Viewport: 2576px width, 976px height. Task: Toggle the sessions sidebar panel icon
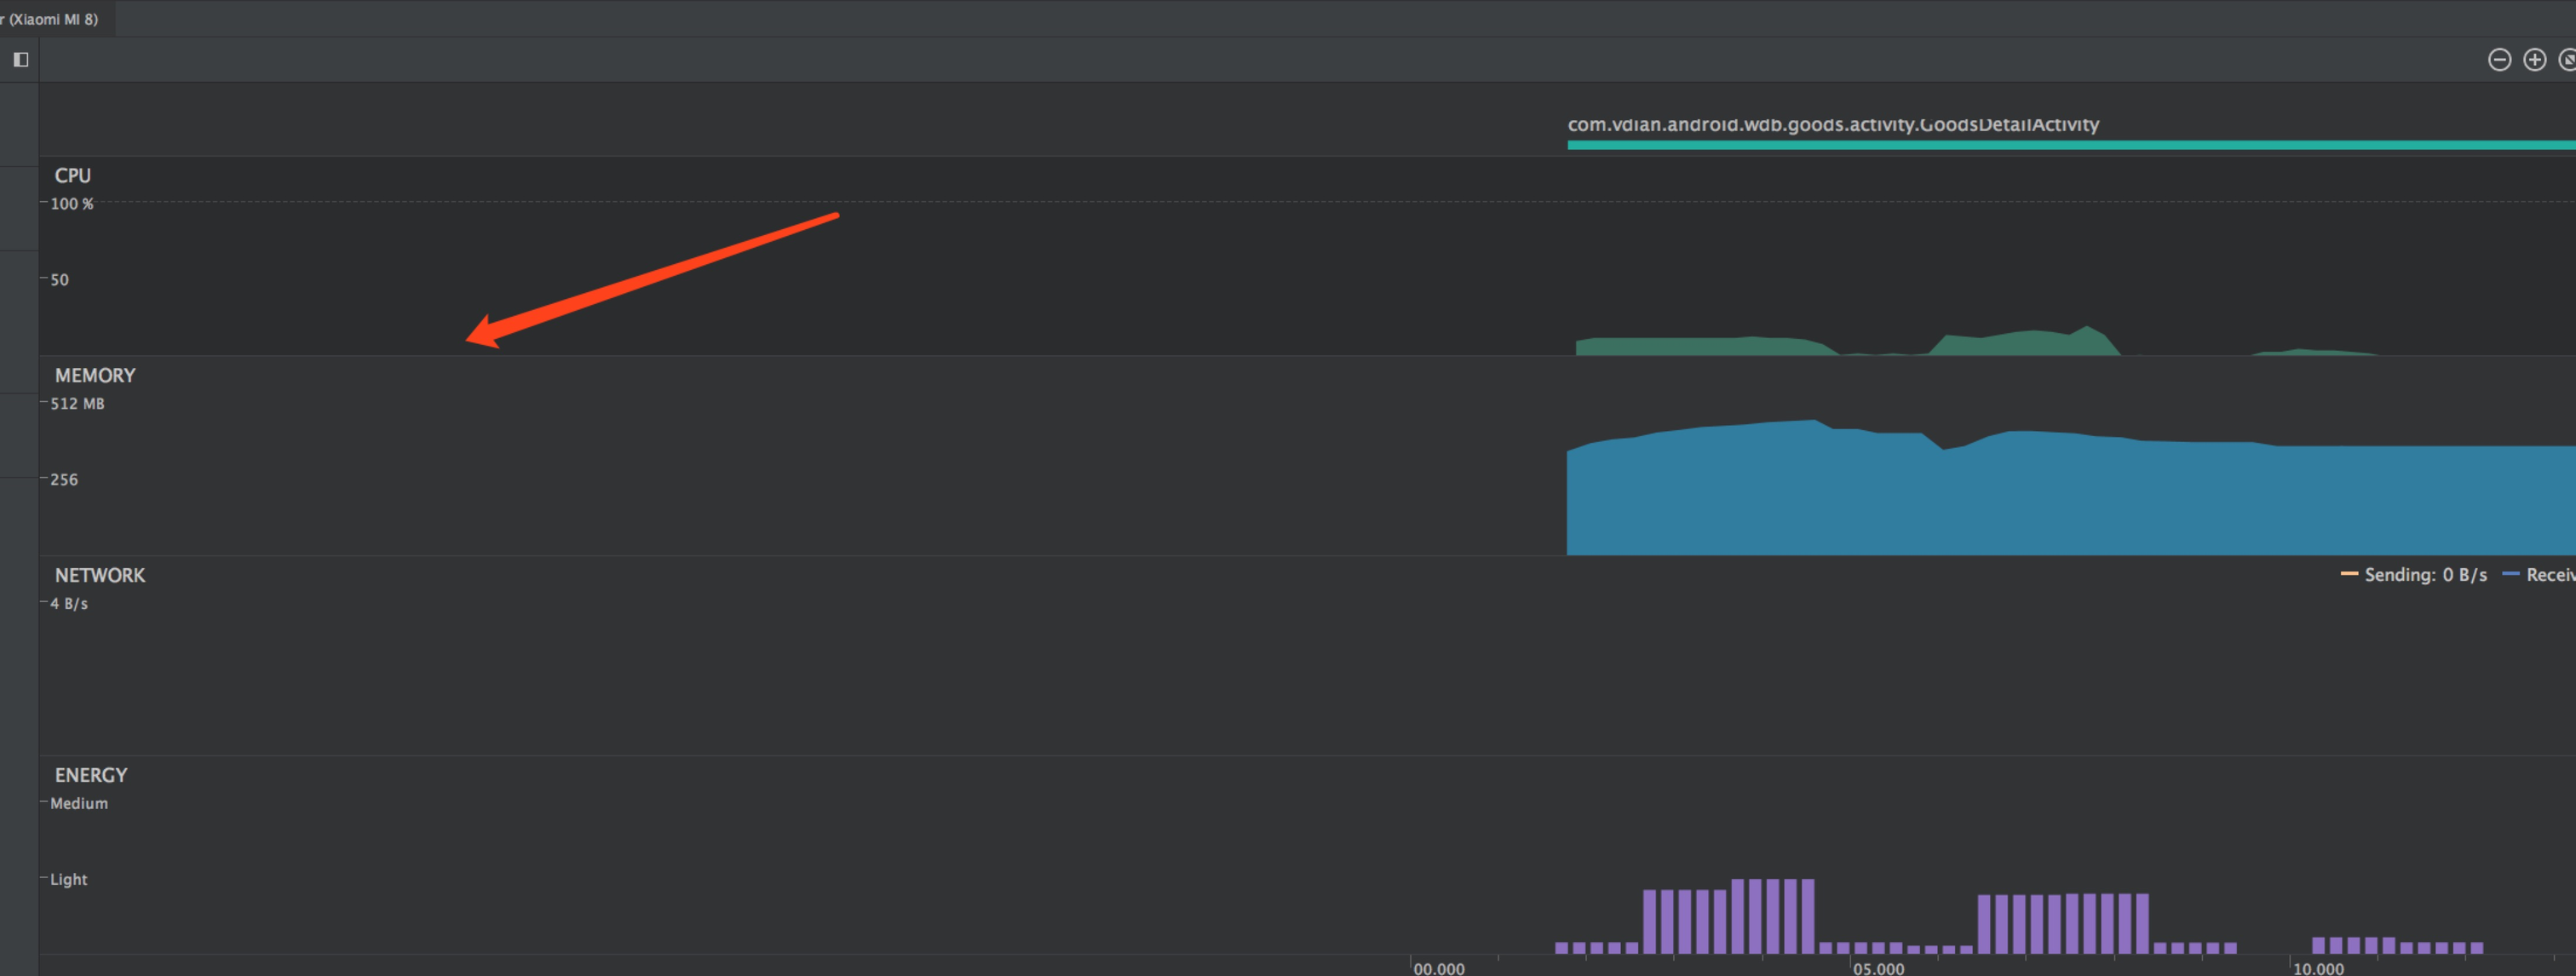[x=20, y=60]
